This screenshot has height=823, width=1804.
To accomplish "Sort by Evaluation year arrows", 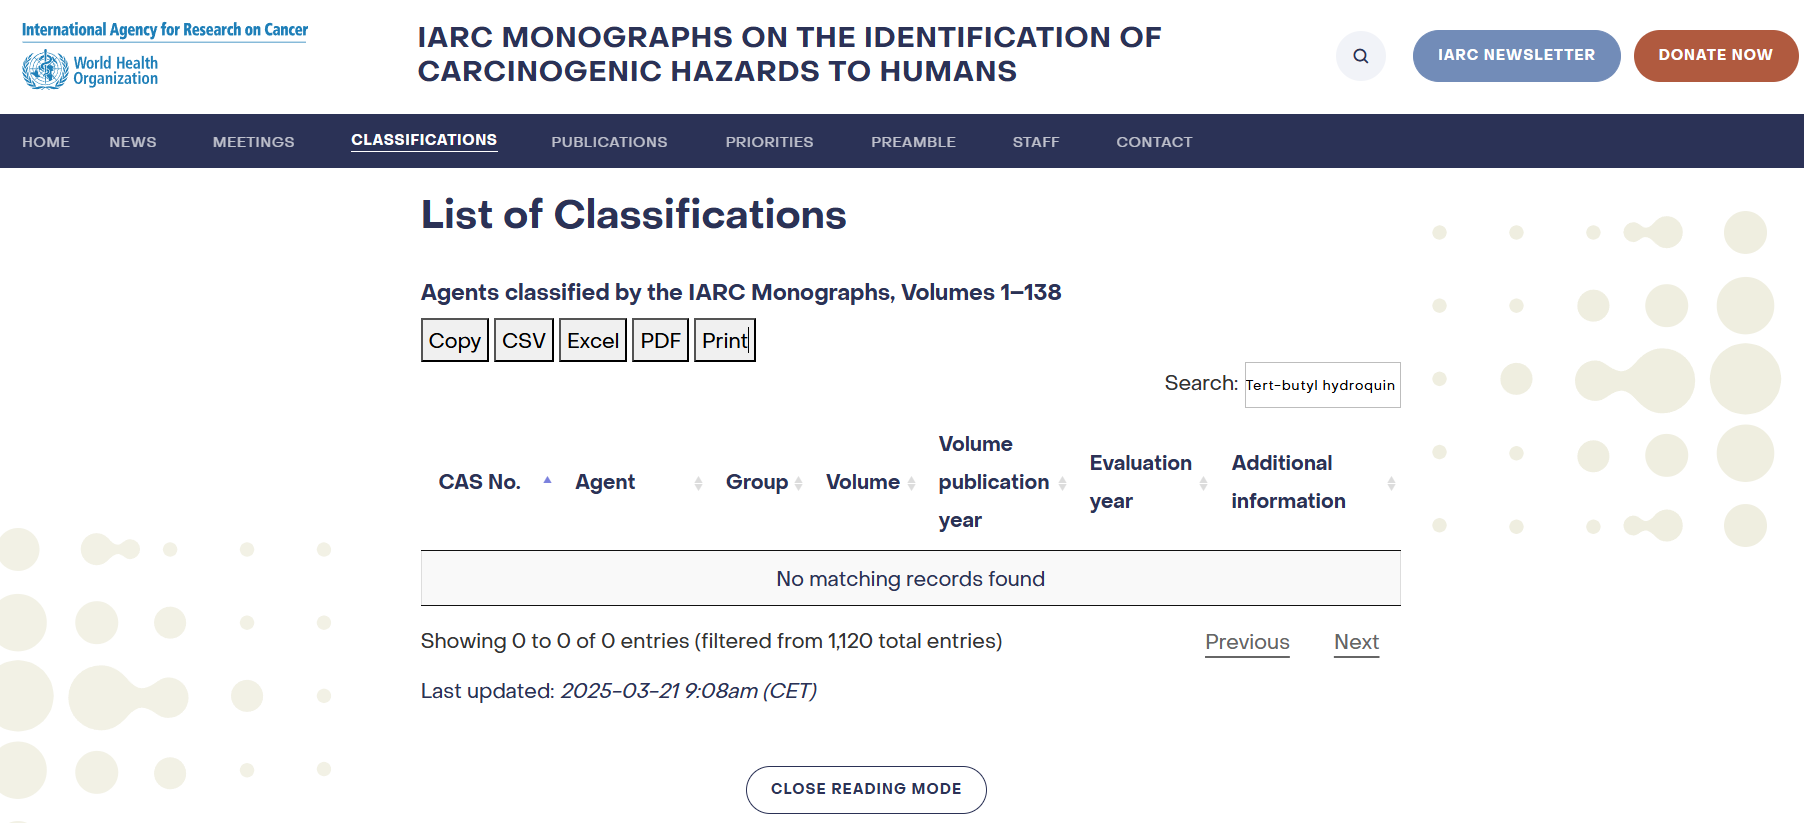I will pos(1203,483).
